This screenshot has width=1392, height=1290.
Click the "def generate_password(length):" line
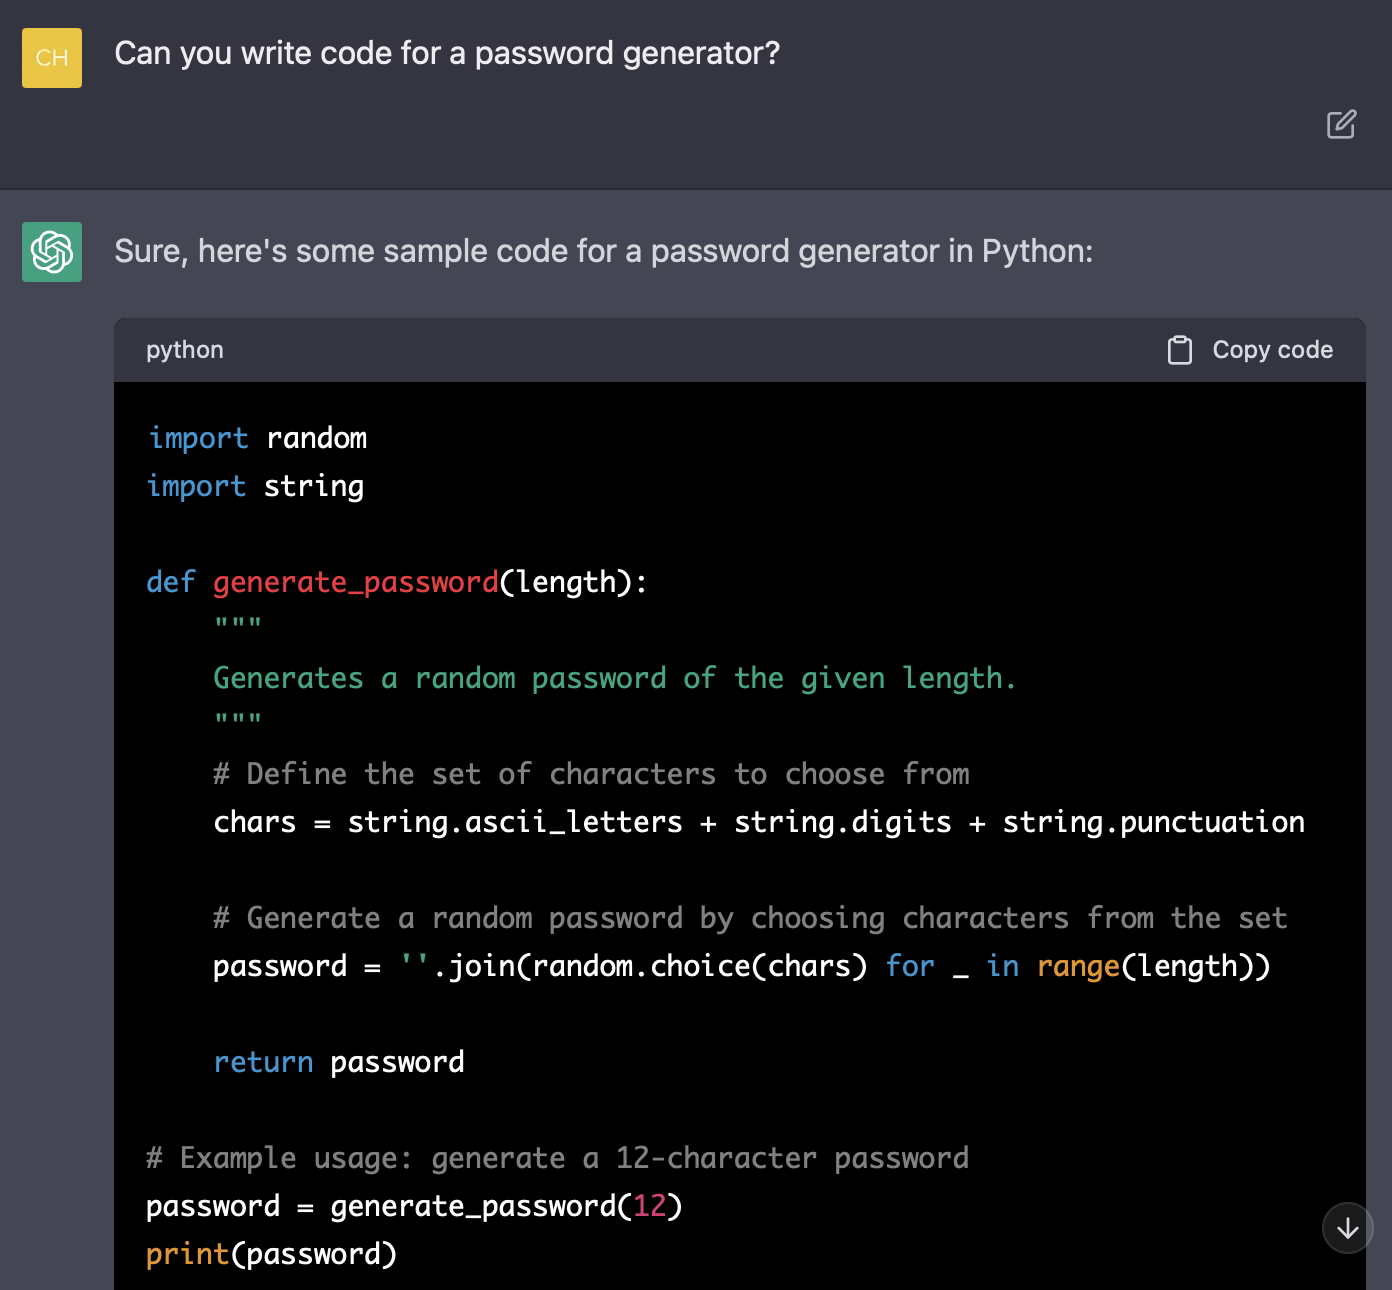point(397,582)
